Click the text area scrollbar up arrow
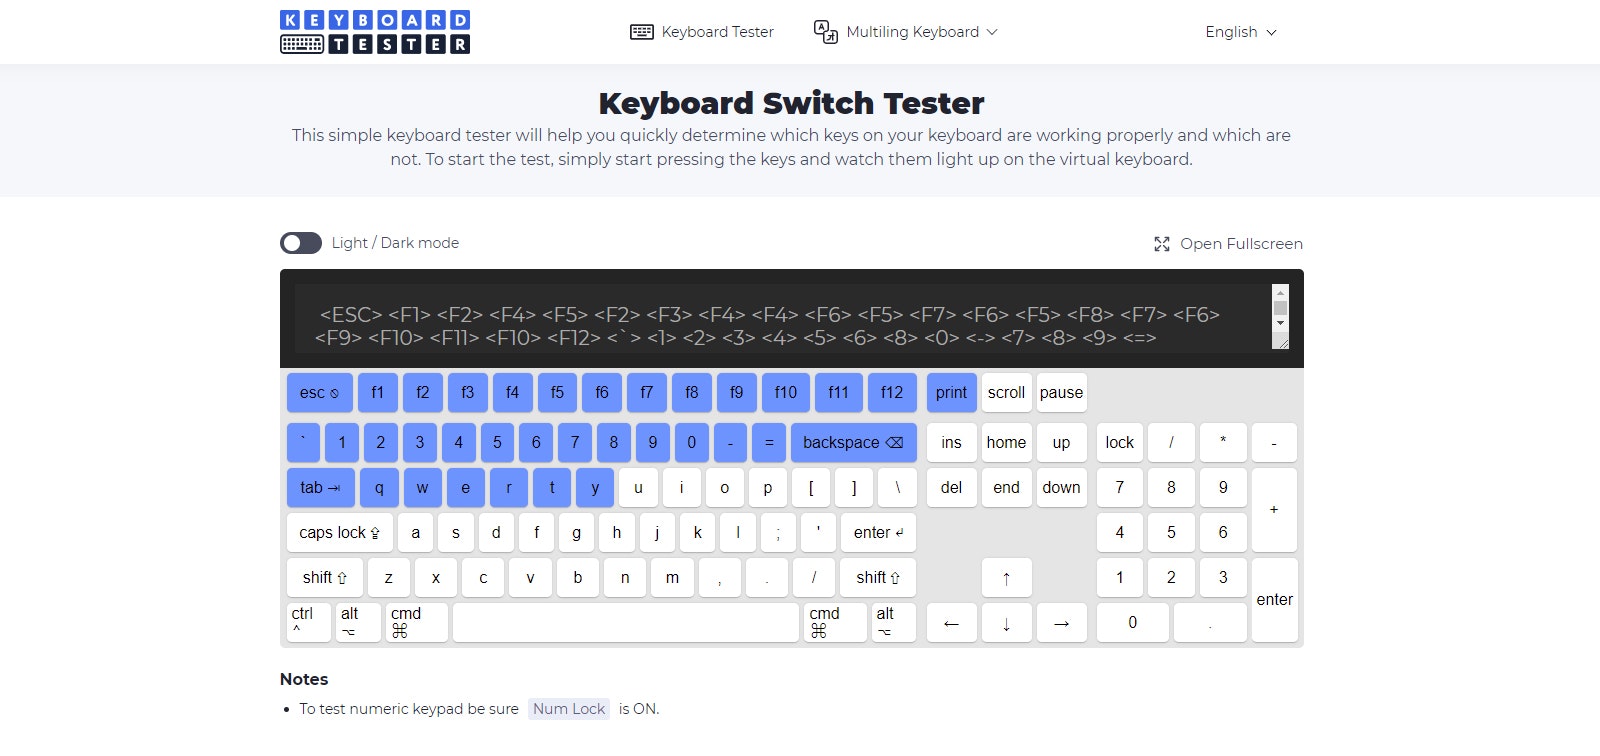This screenshot has width=1600, height=756. (1280, 293)
